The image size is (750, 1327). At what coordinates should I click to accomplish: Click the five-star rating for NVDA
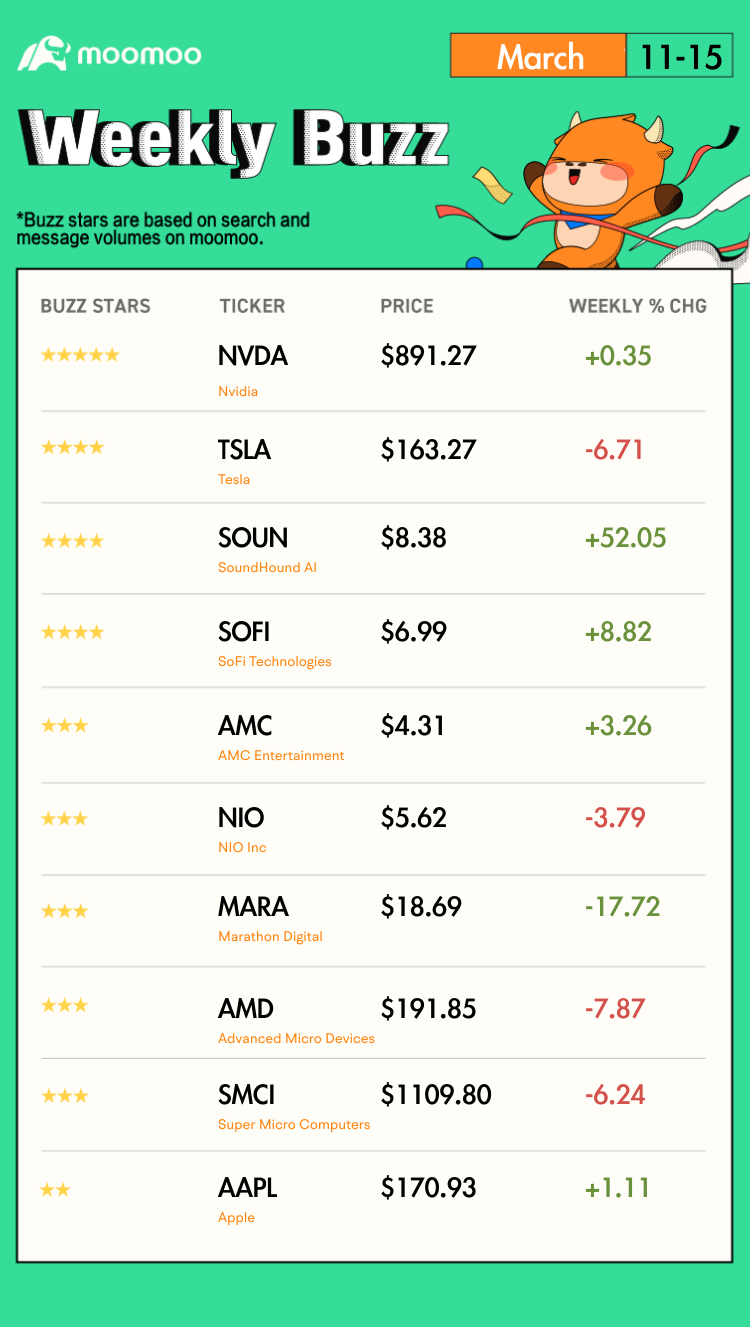tap(80, 355)
